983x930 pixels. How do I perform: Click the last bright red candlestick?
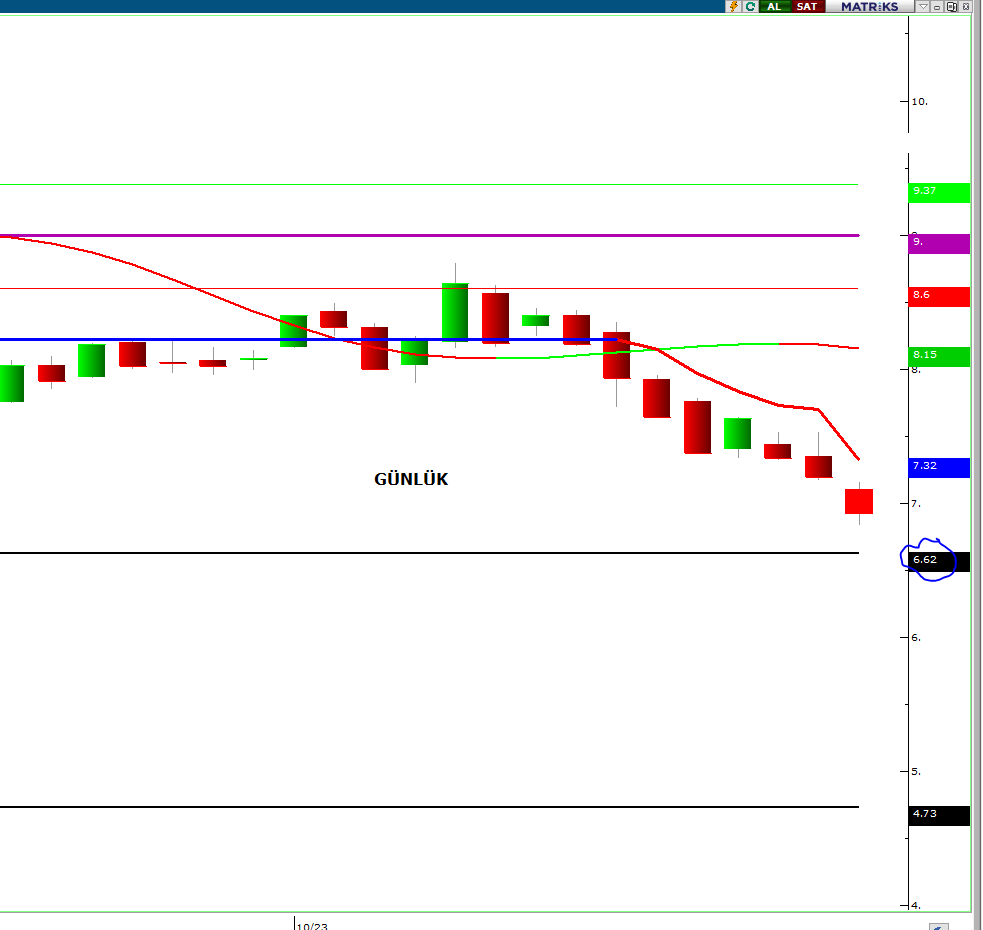(x=859, y=501)
